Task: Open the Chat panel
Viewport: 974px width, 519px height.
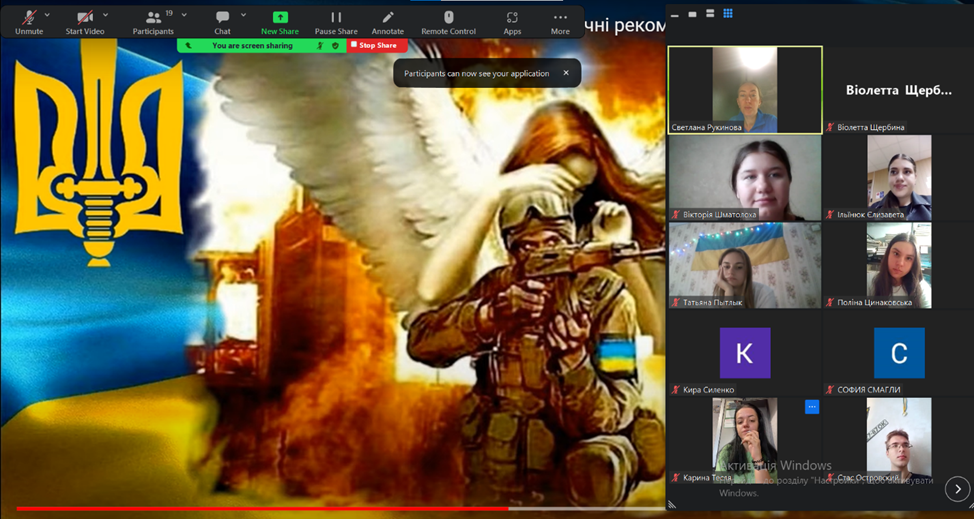Action: click(x=222, y=22)
